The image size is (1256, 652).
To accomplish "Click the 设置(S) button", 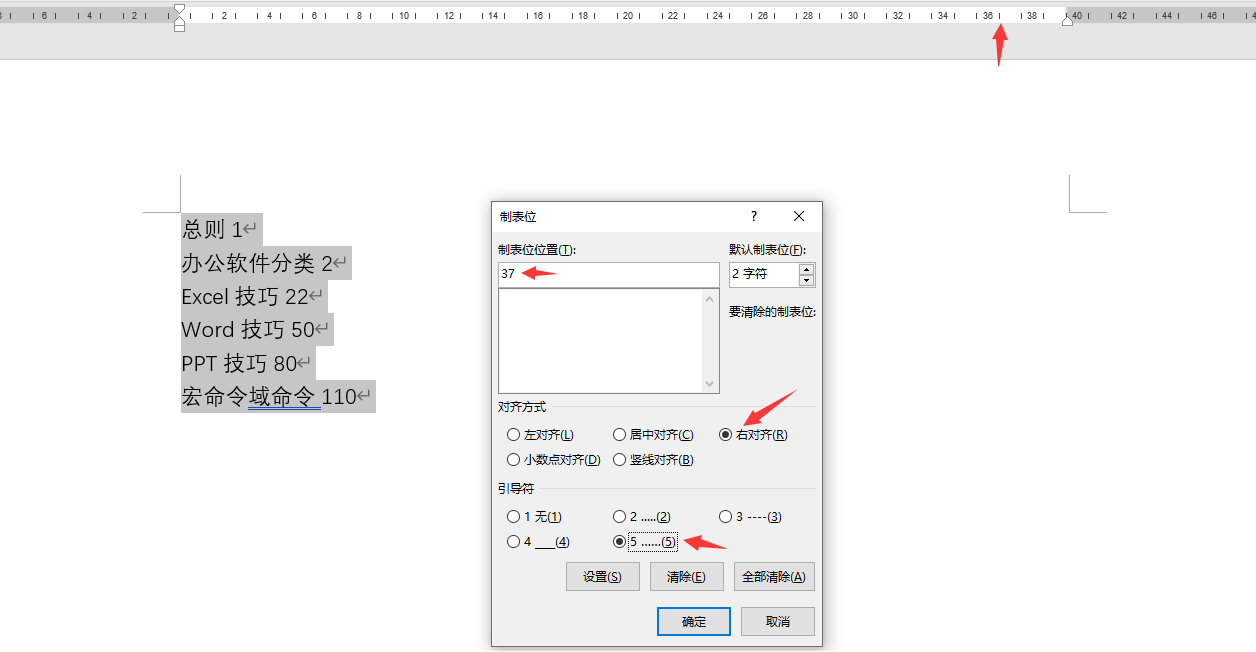I will click(603, 577).
